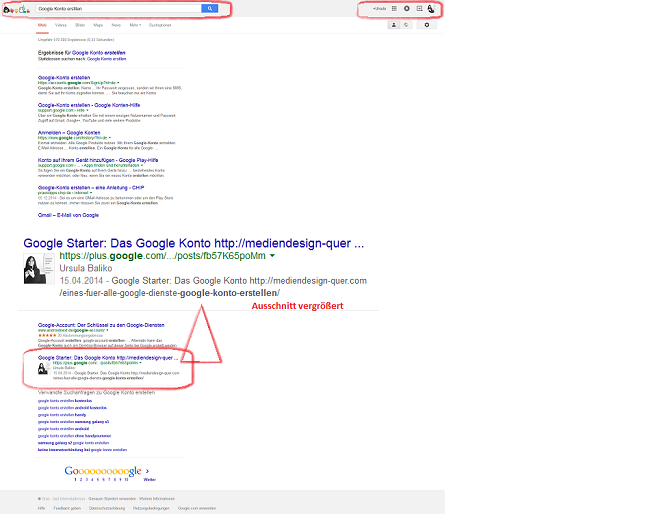650x514 pixels.
Task: Expand arrow beside Anmelden result URL
Action: [110, 138]
